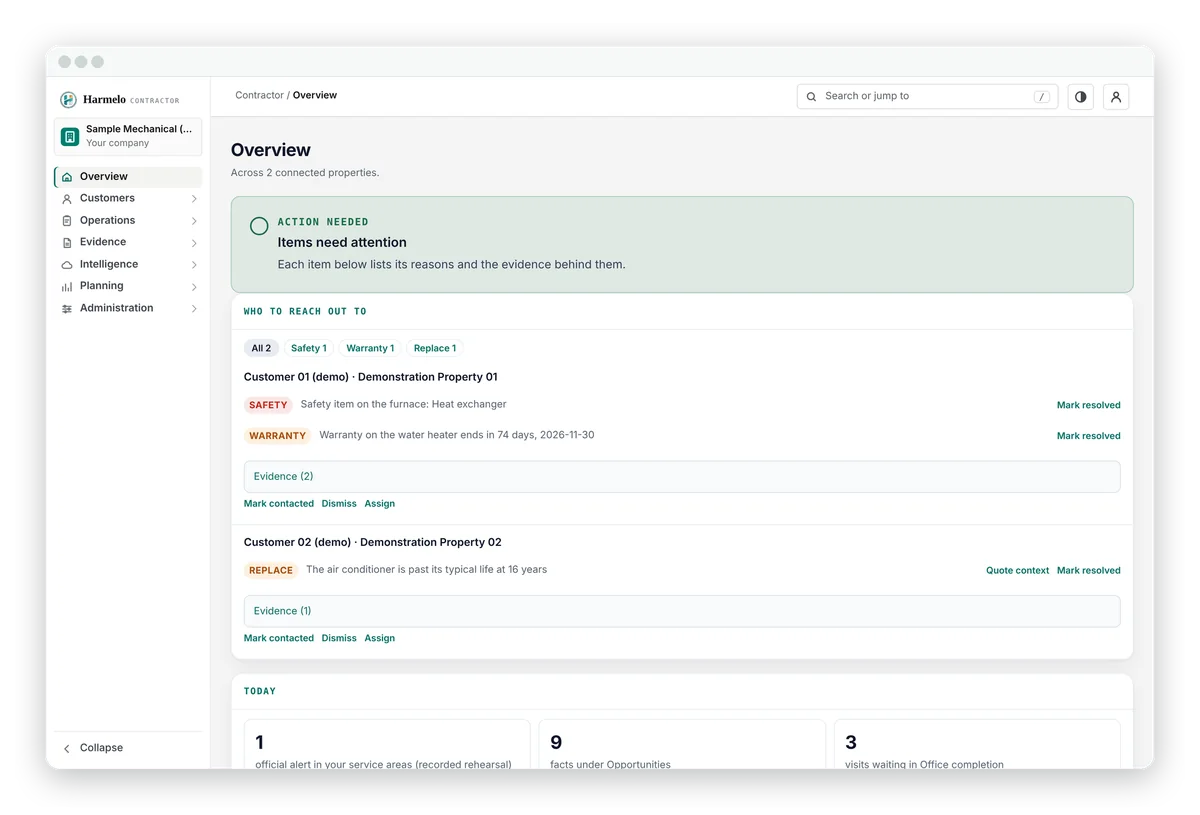Image resolution: width=1200 pixels, height=815 pixels.
Task: Click the Planning bar chart icon
Action: [x=67, y=287]
